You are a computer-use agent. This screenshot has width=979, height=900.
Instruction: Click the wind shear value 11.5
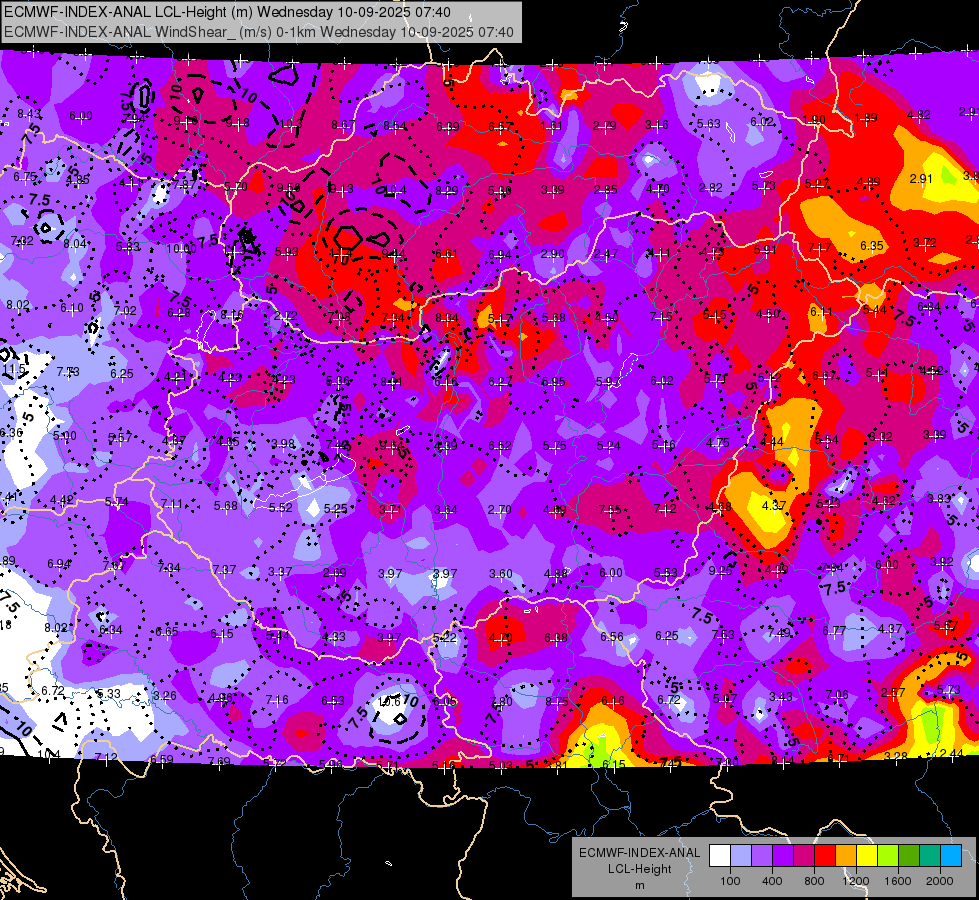coord(14,369)
